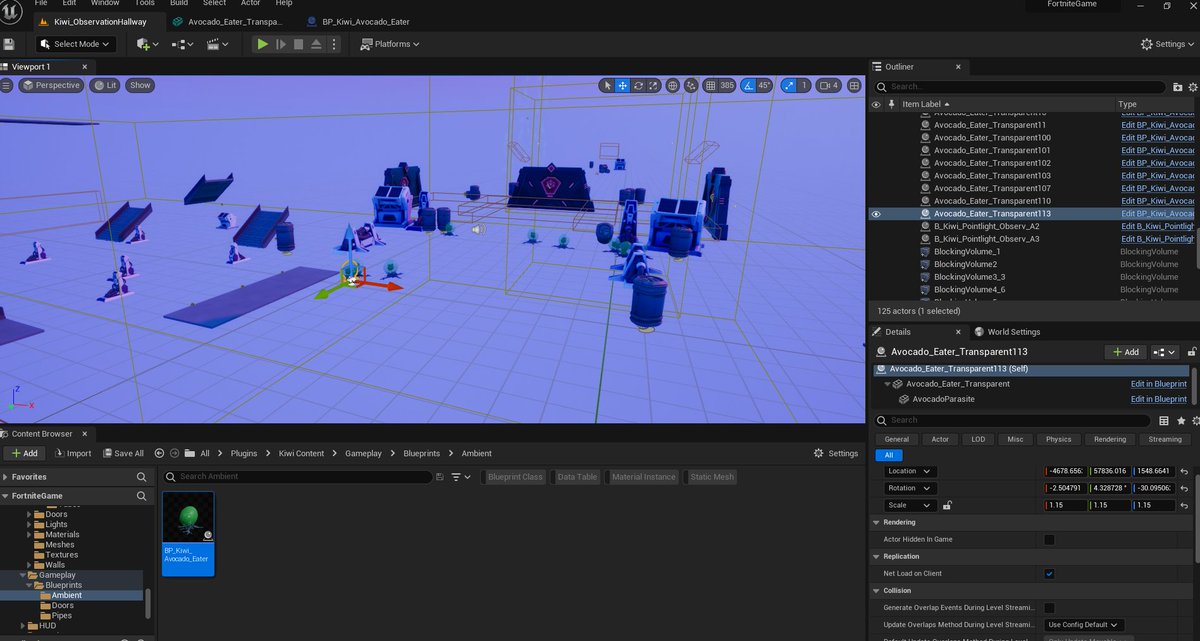The height and width of the screenshot is (641, 1200).
Task: Open the Tools menu
Action: pyautogui.click(x=145, y=3)
